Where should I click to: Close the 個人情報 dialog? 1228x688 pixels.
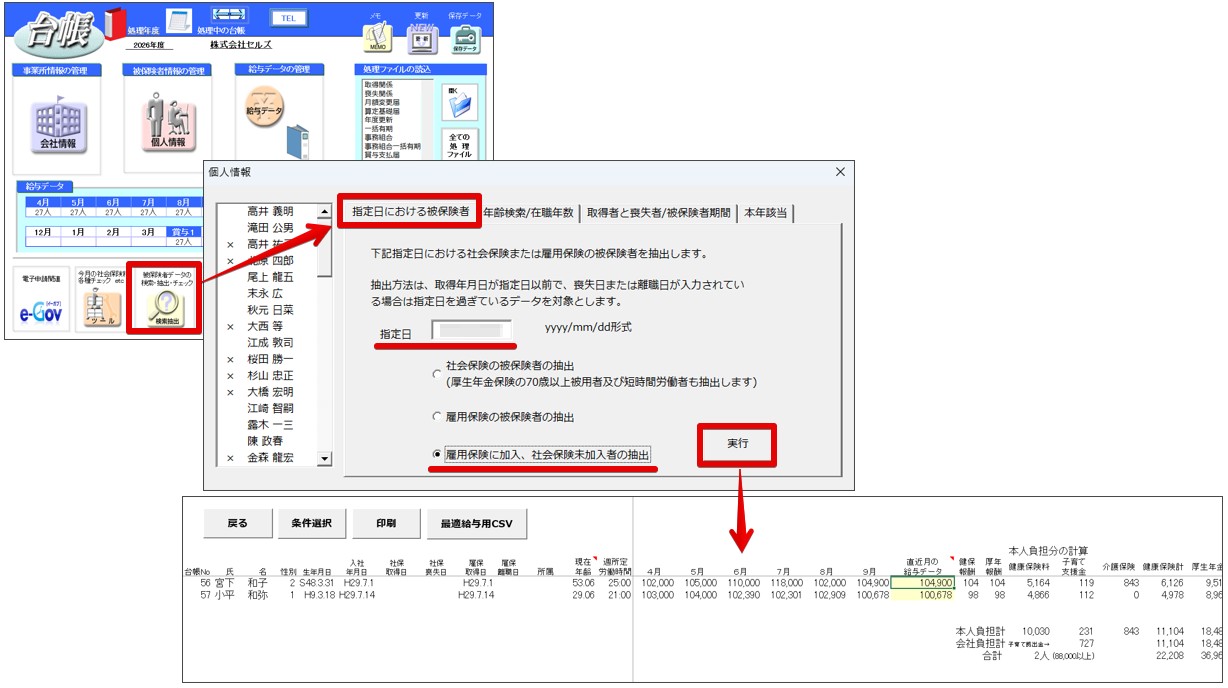point(839,172)
